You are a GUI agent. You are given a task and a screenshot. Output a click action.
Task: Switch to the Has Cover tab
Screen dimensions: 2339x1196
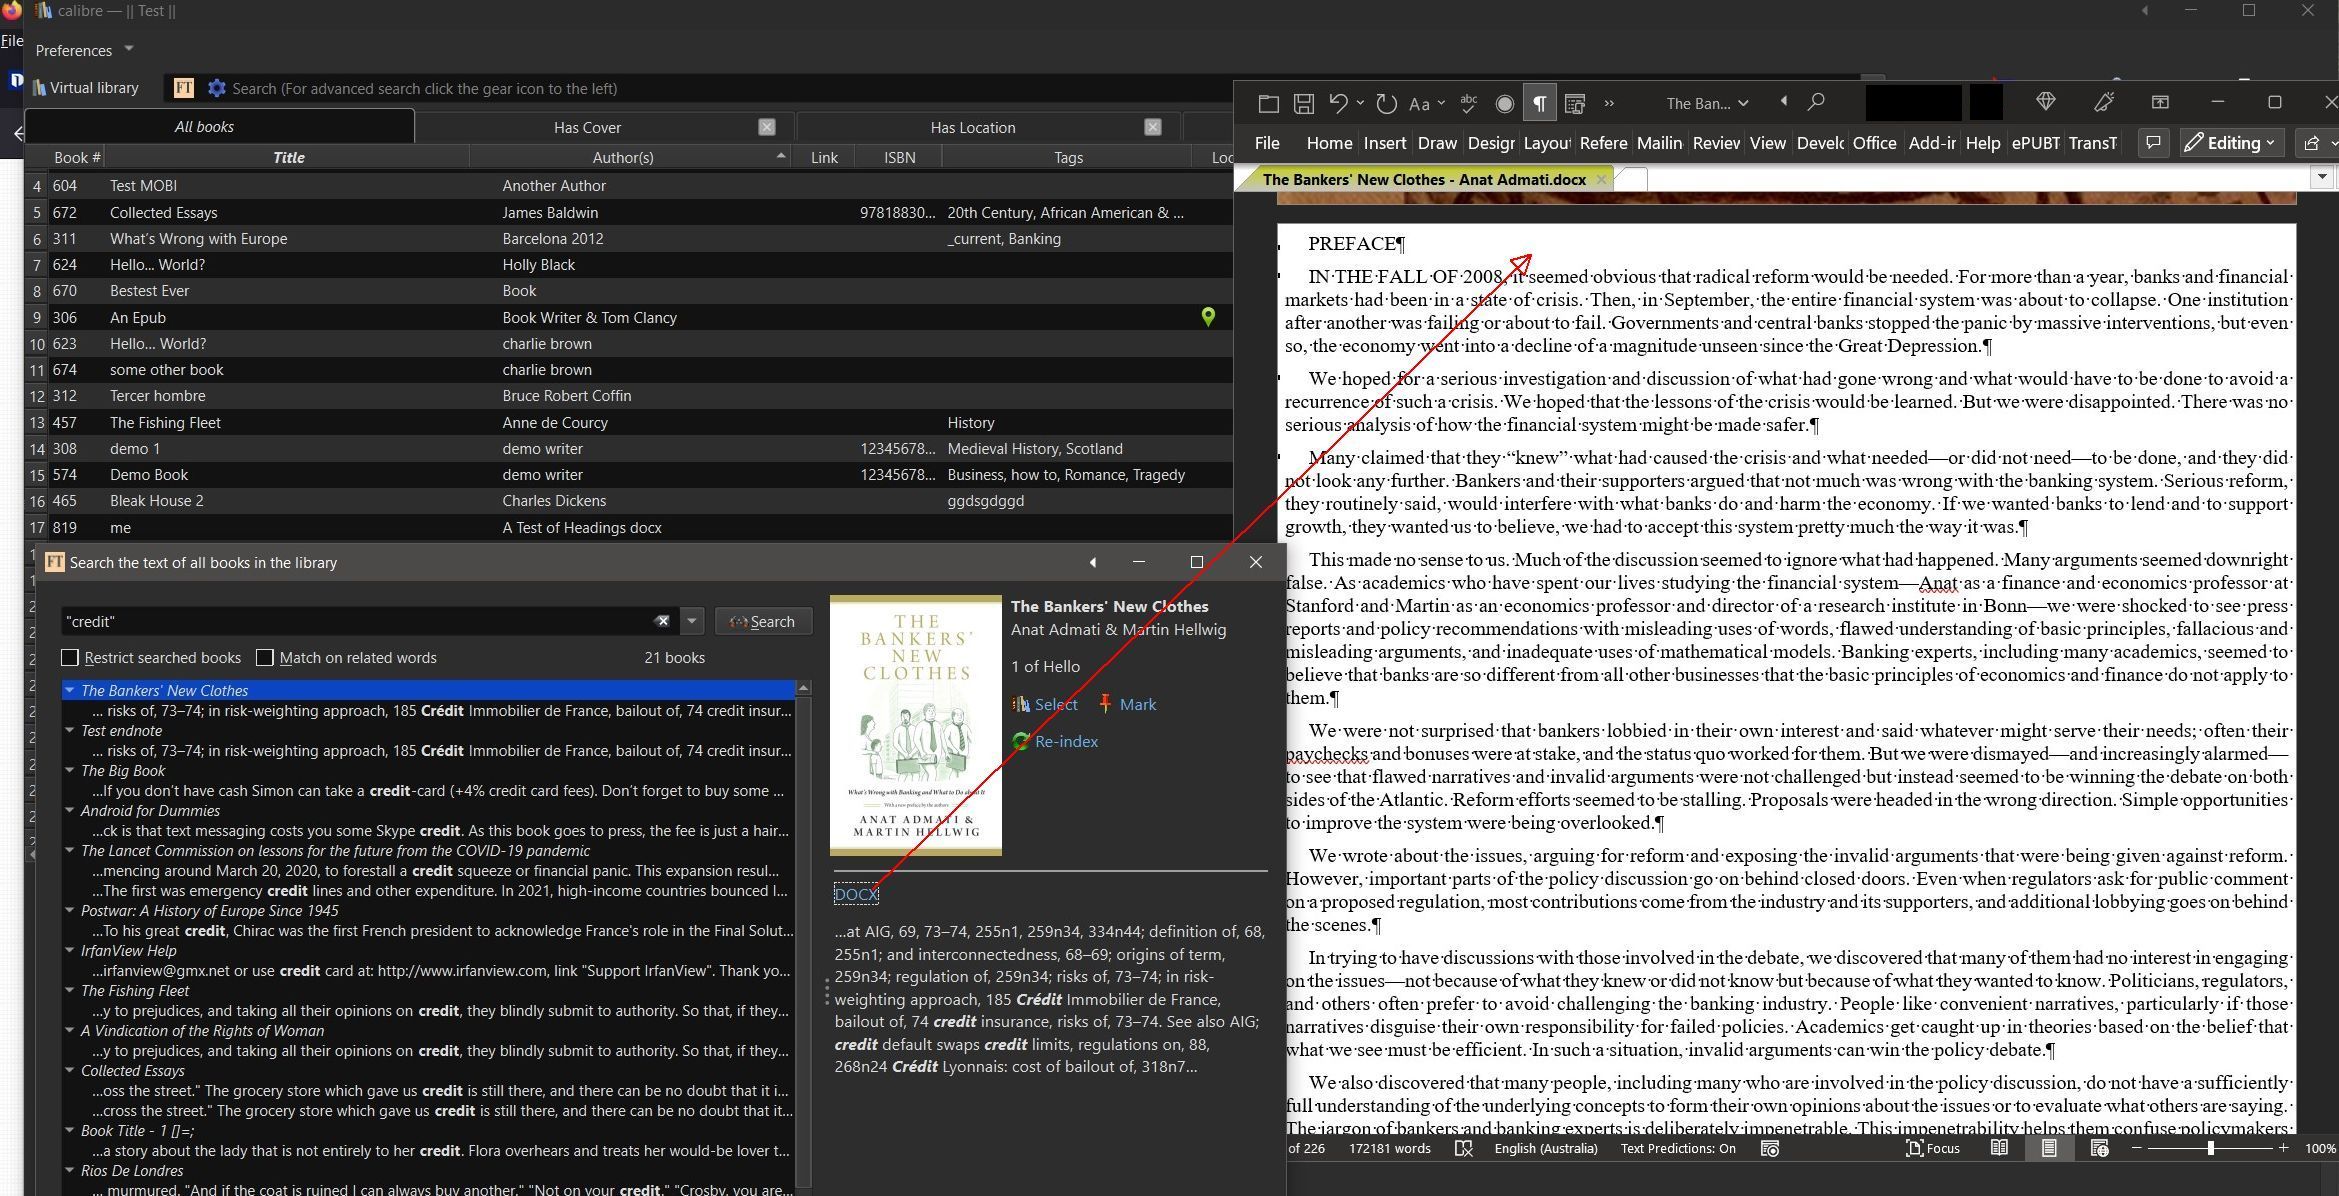587,127
